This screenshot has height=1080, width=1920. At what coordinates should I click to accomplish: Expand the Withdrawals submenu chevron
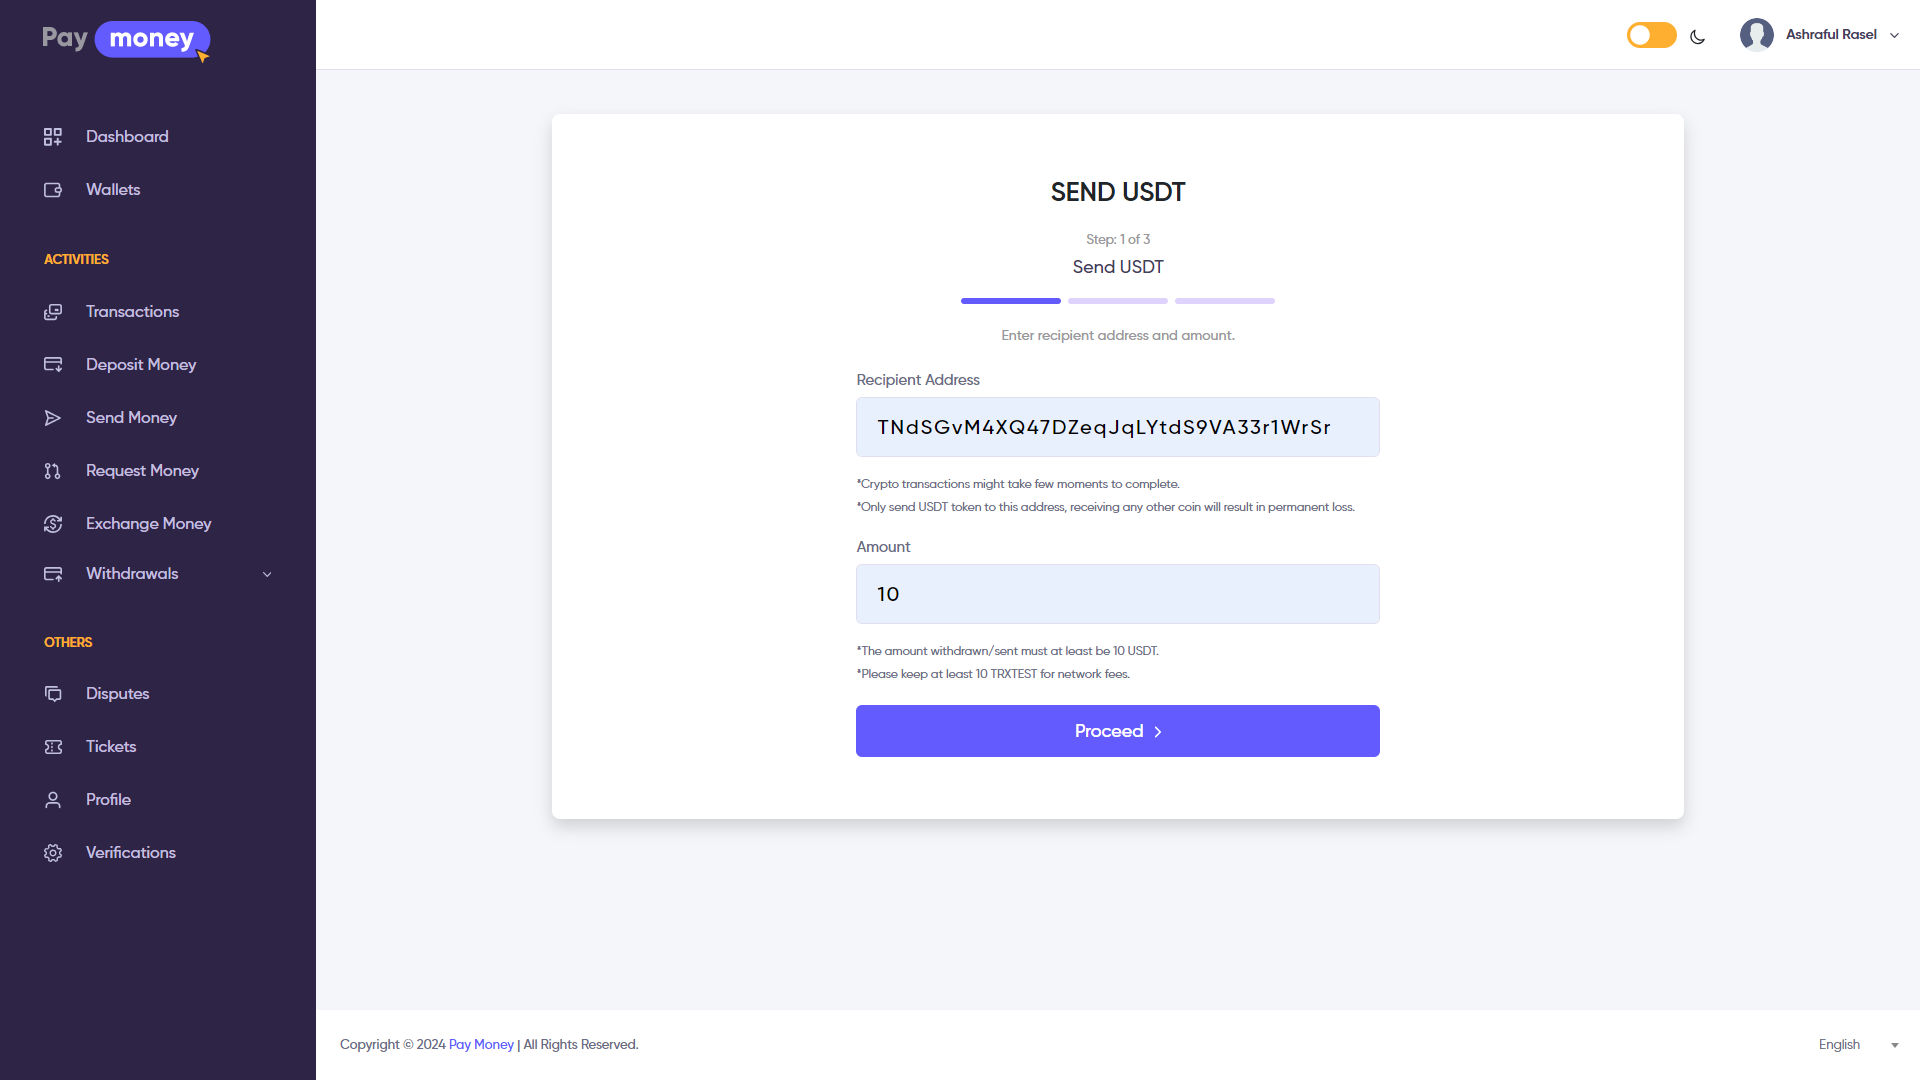(x=267, y=575)
